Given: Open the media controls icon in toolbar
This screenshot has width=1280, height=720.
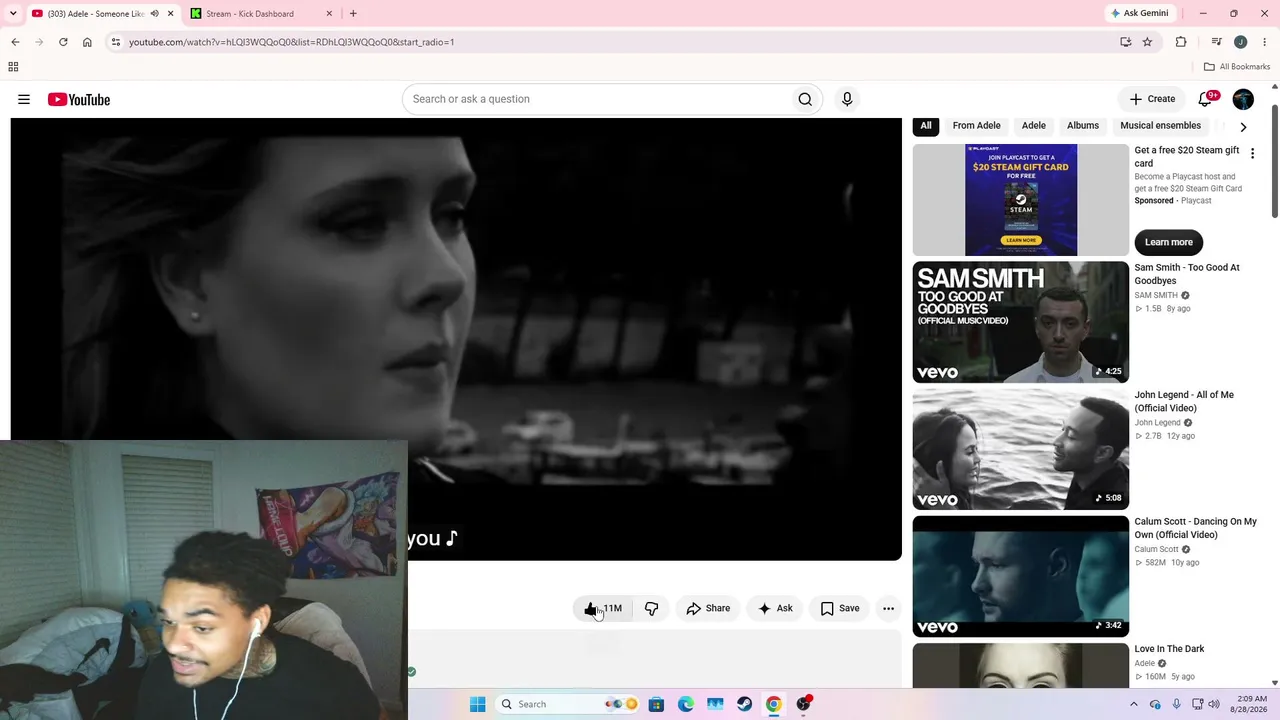Looking at the screenshot, I should point(1216,42).
